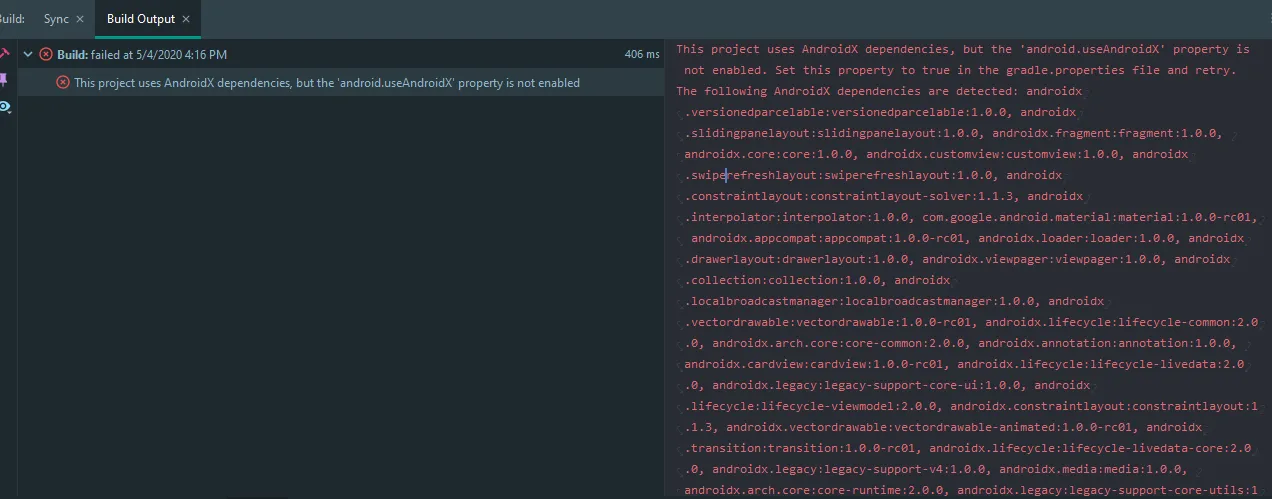Click the '.drawerlayout:drawerlayout:1.0.0' line
The height and width of the screenshot is (499, 1272).
(x=957, y=259)
